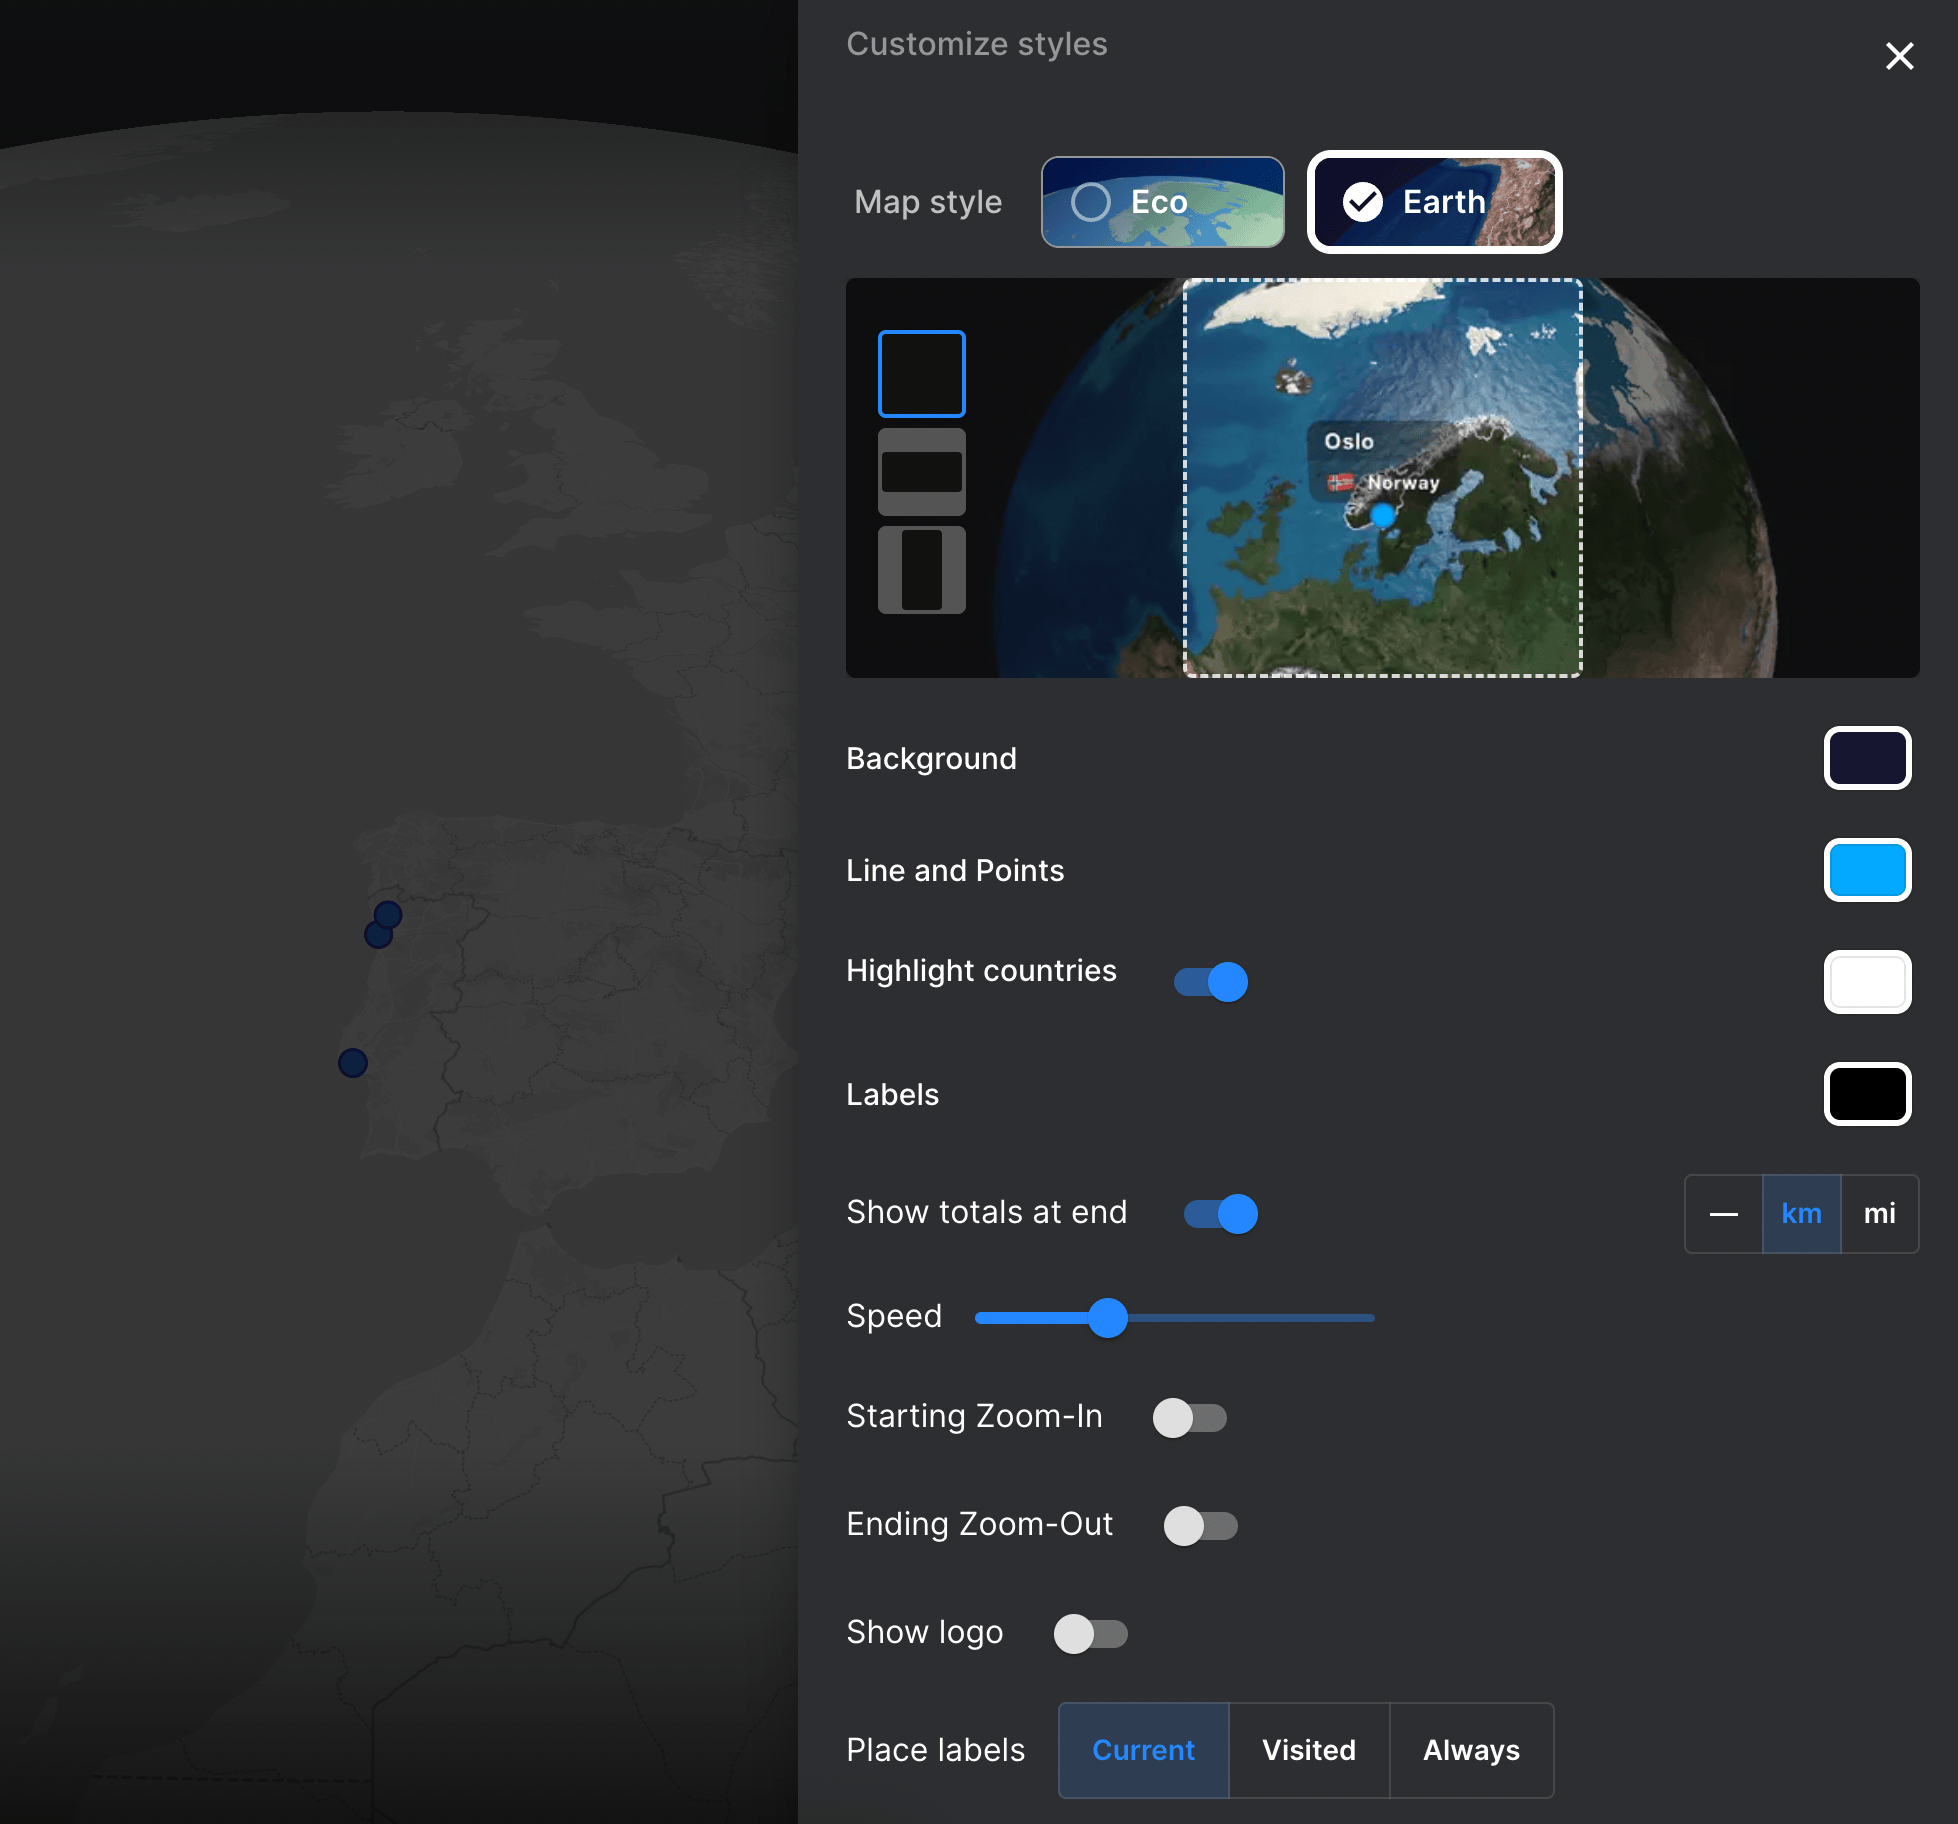Choose the portrait aspect ratio

921,569
